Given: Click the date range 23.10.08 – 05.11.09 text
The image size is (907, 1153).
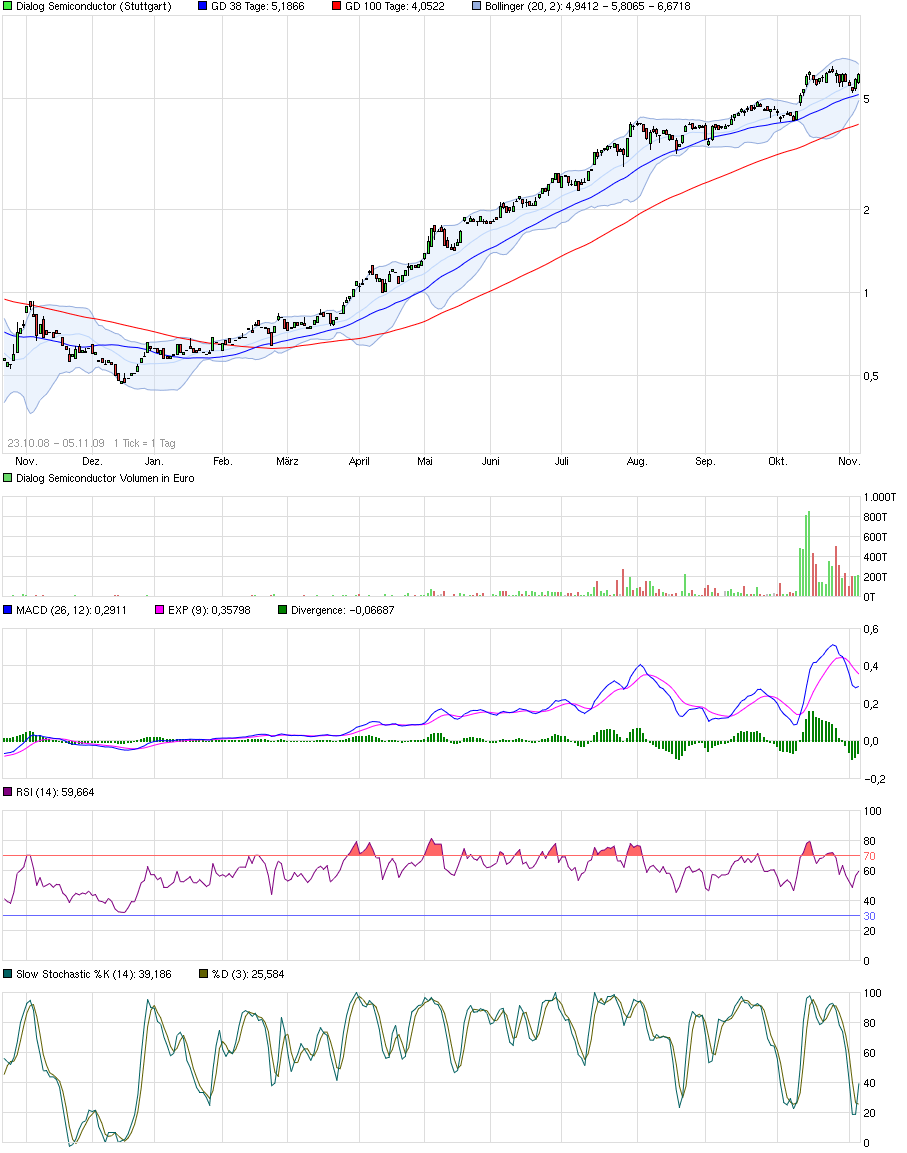Looking at the screenshot, I should (x=56, y=443).
